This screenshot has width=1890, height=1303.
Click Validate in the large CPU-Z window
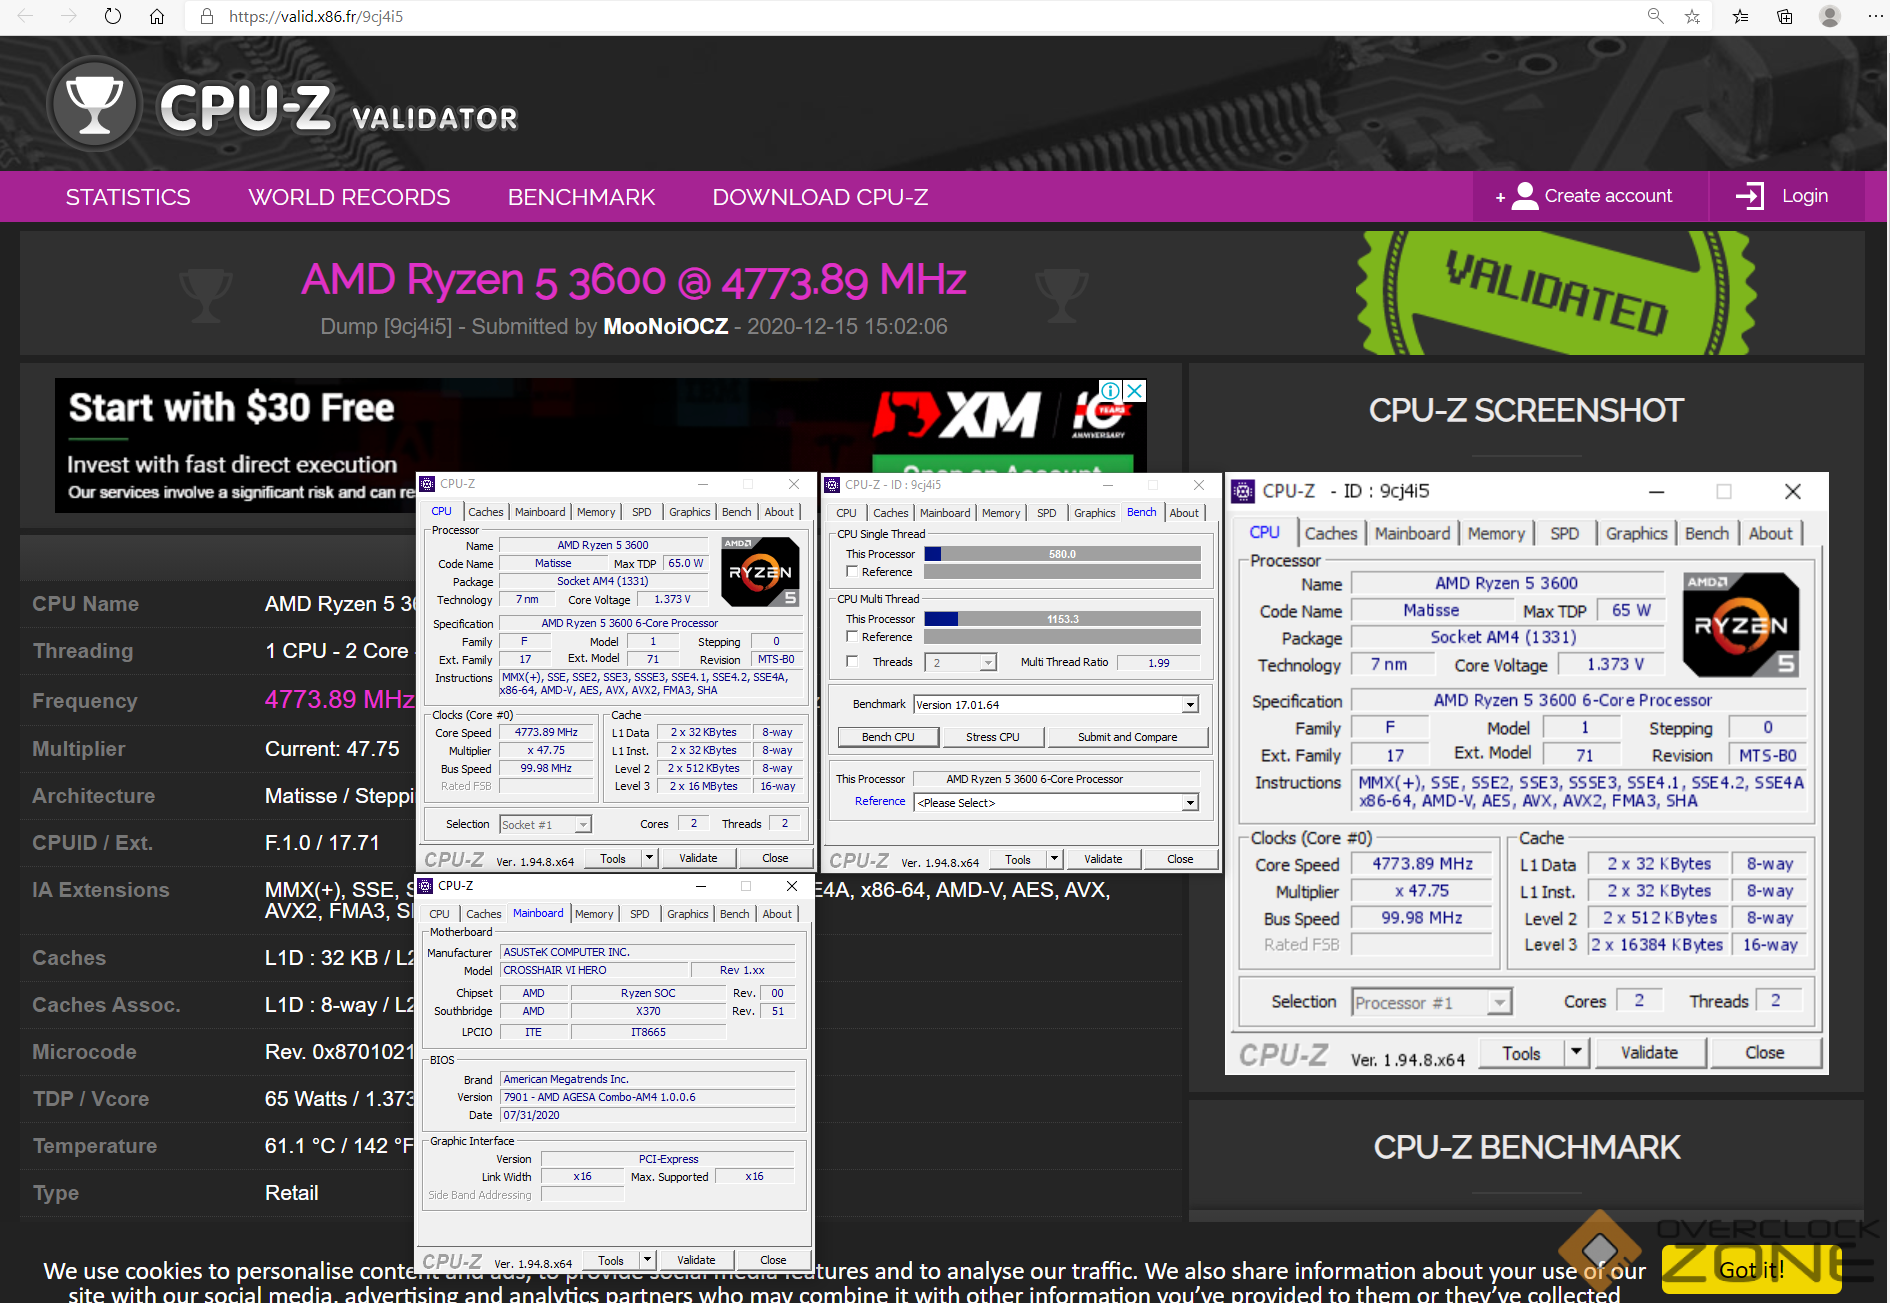(x=1649, y=1052)
